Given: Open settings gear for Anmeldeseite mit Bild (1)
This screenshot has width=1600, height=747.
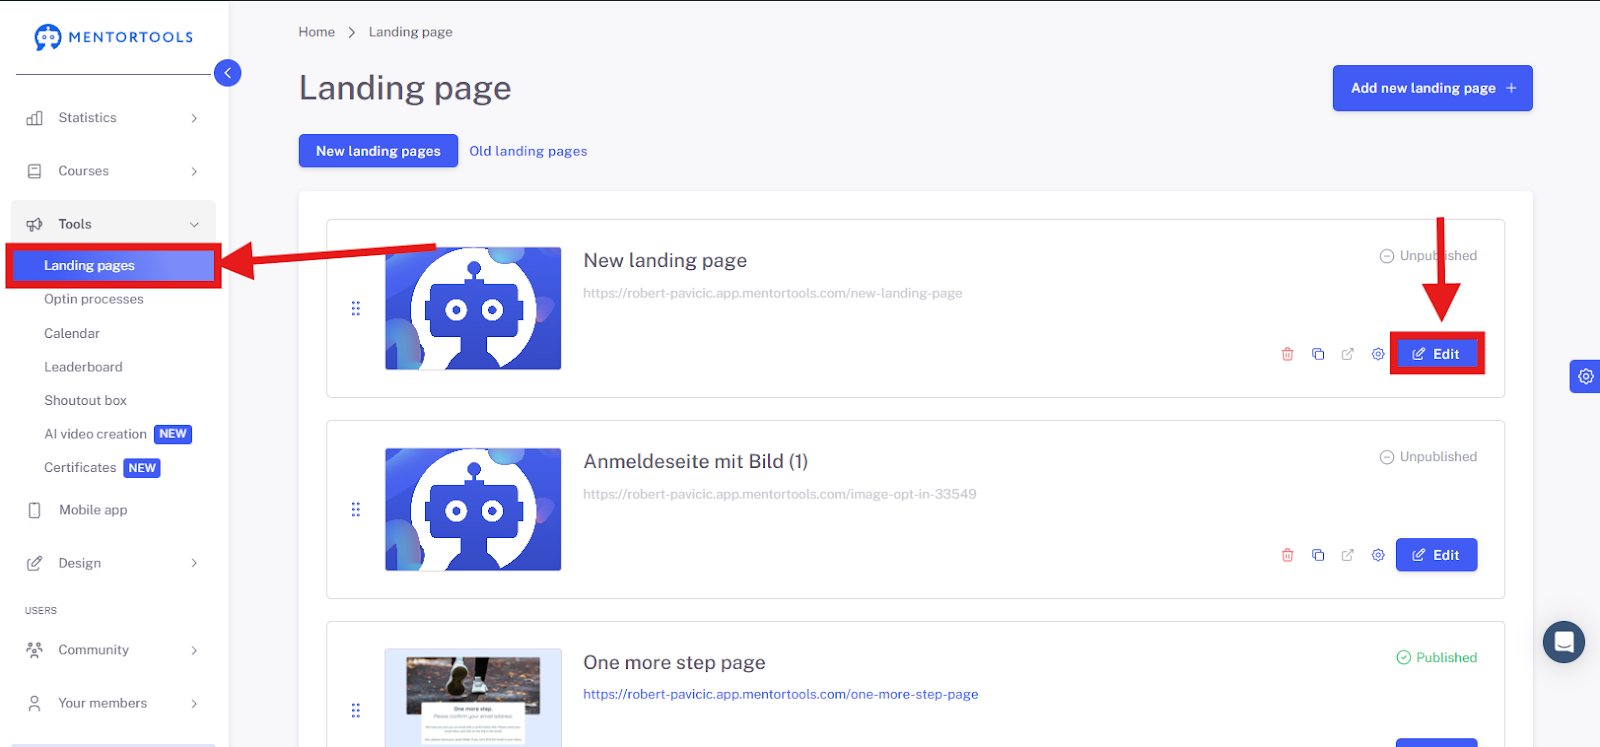Looking at the screenshot, I should click(1378, 555).
